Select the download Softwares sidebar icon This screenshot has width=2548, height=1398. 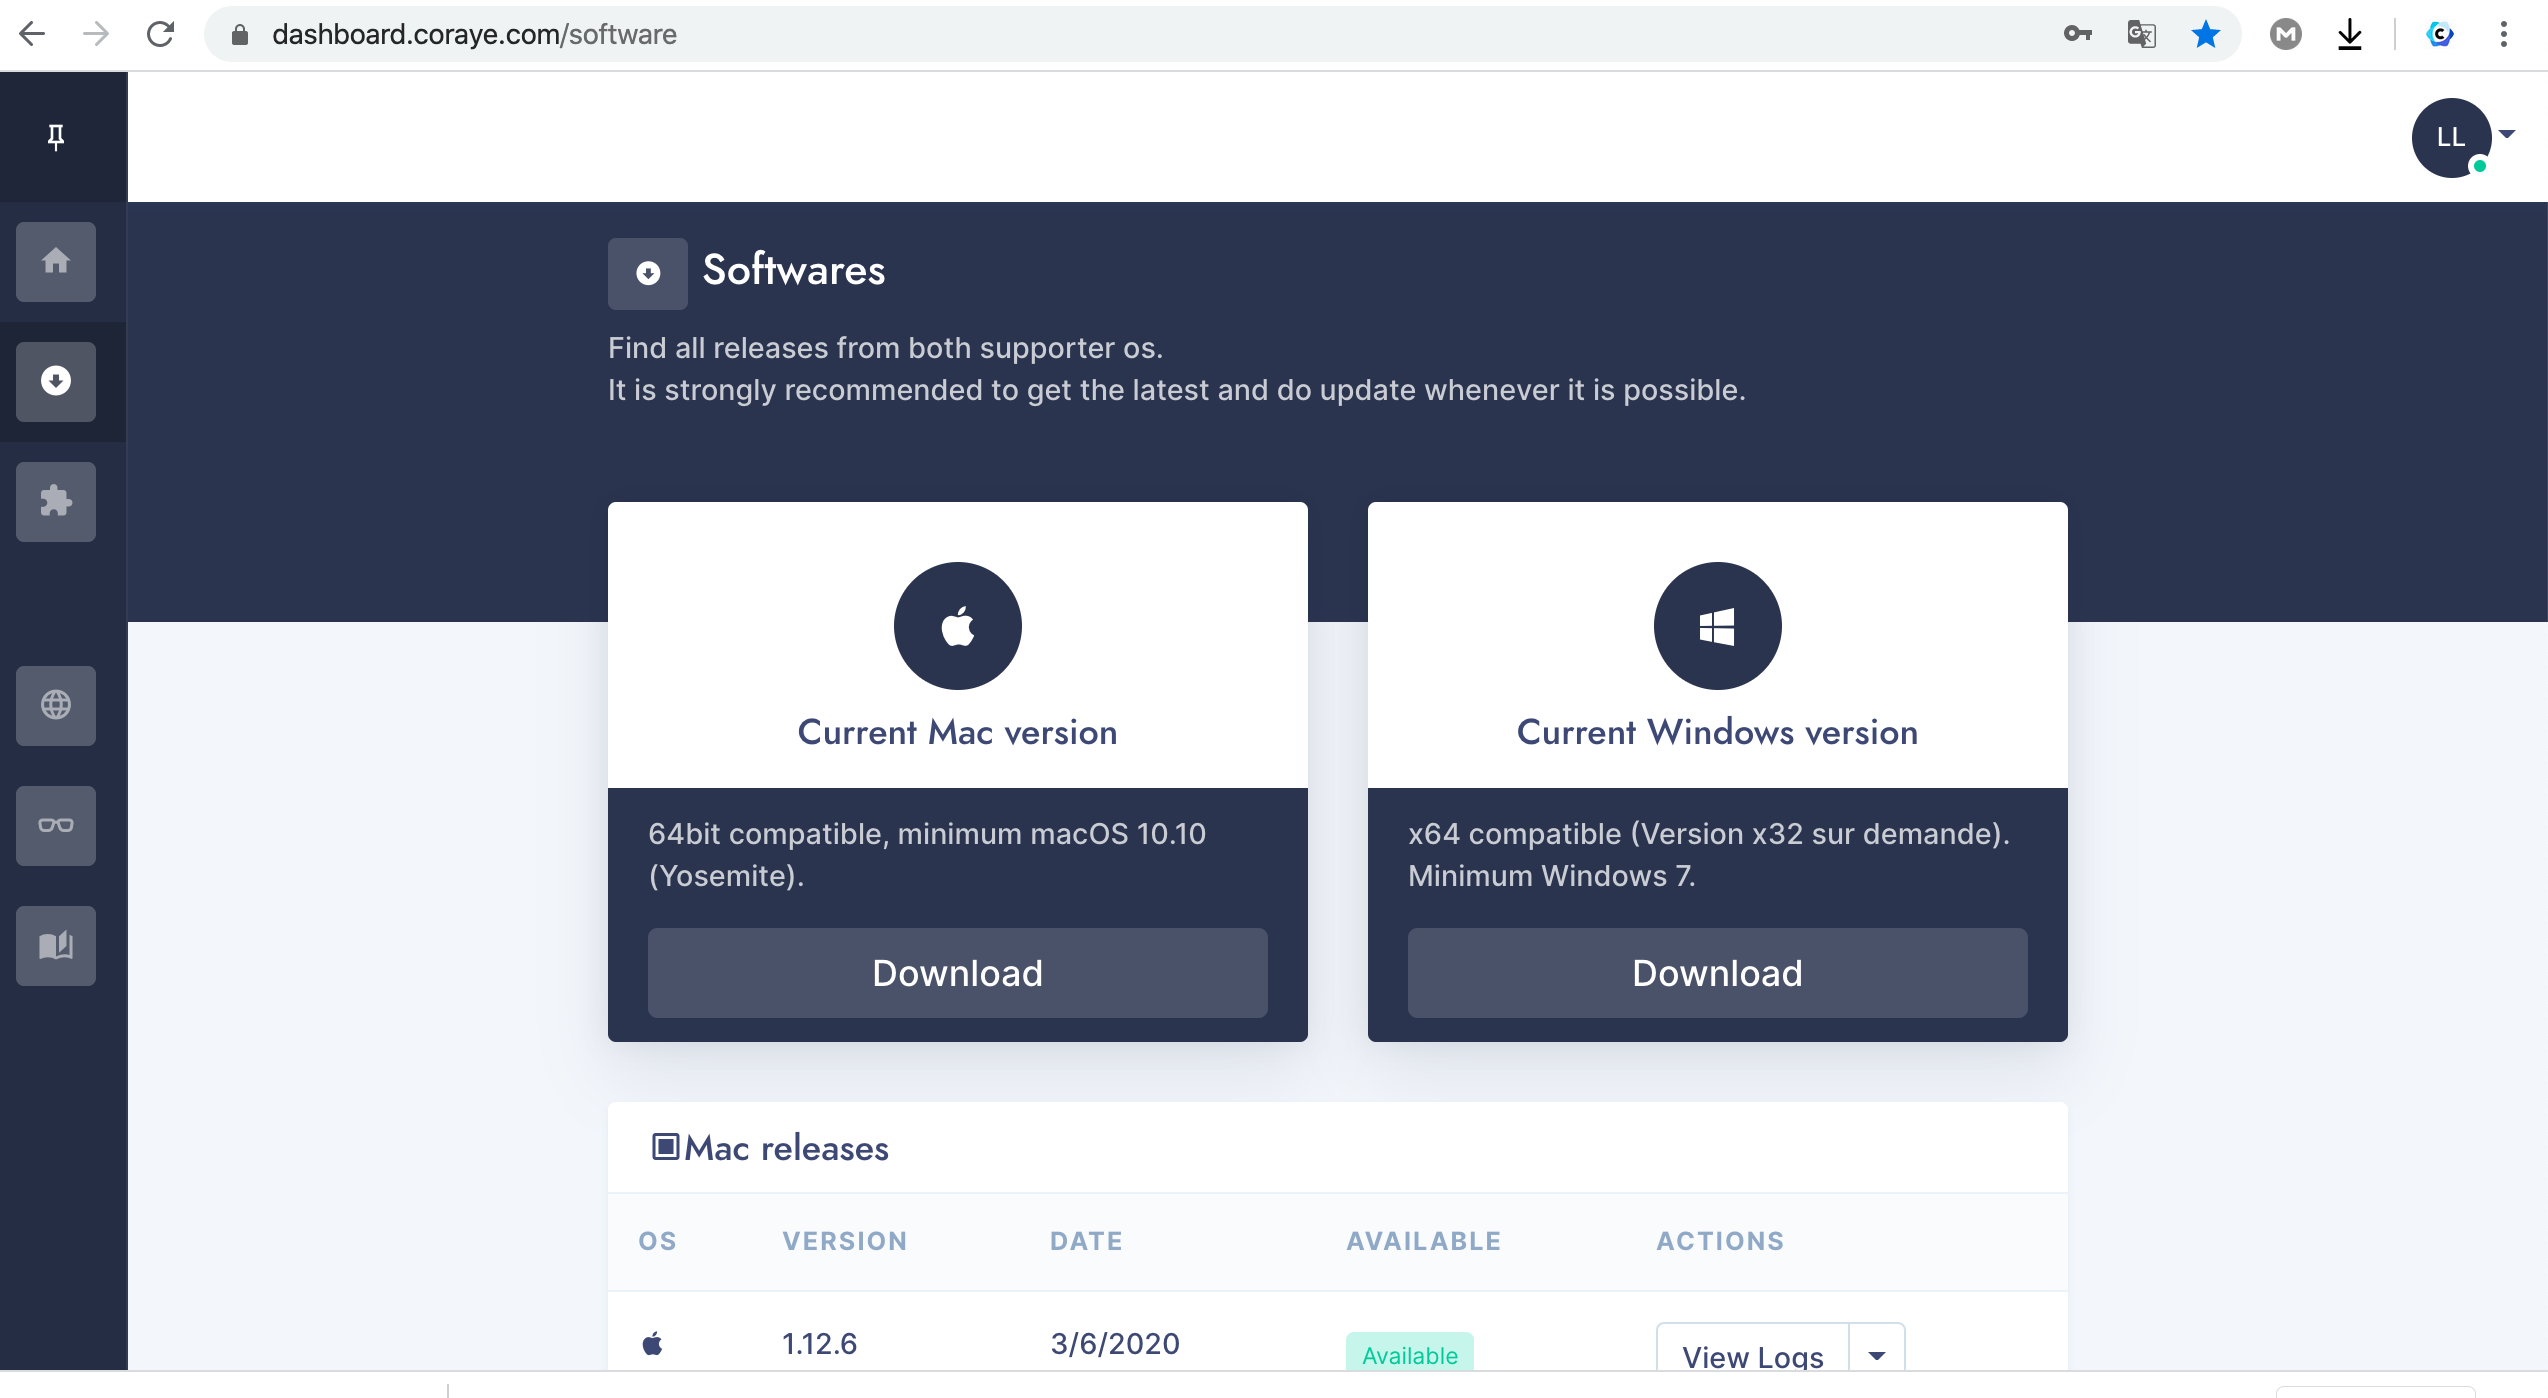tap(56, 381)
